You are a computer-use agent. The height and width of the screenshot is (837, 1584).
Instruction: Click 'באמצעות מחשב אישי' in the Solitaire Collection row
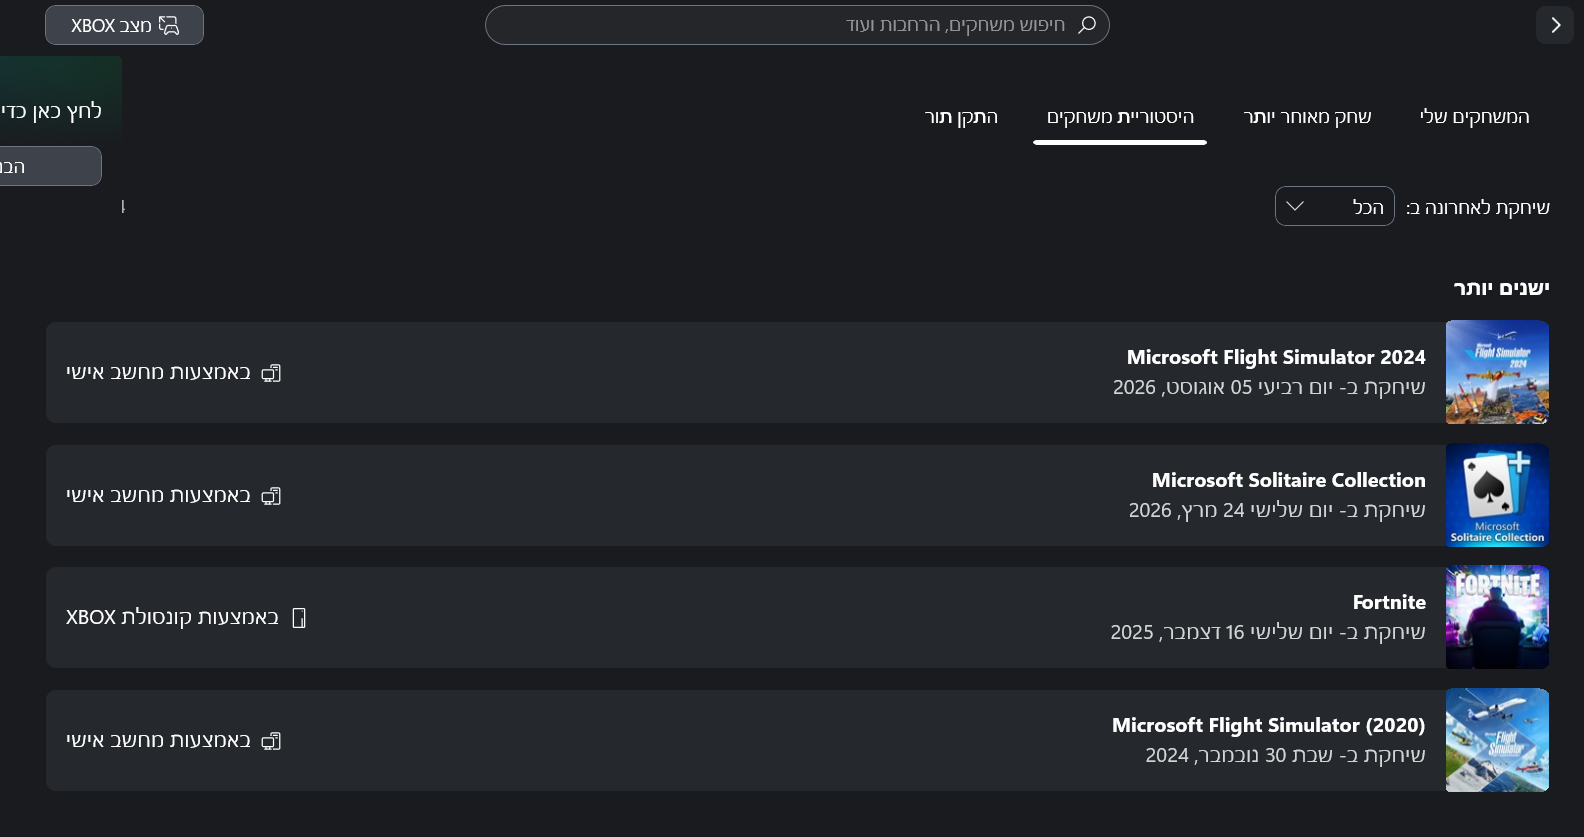[x=158, y=496]
